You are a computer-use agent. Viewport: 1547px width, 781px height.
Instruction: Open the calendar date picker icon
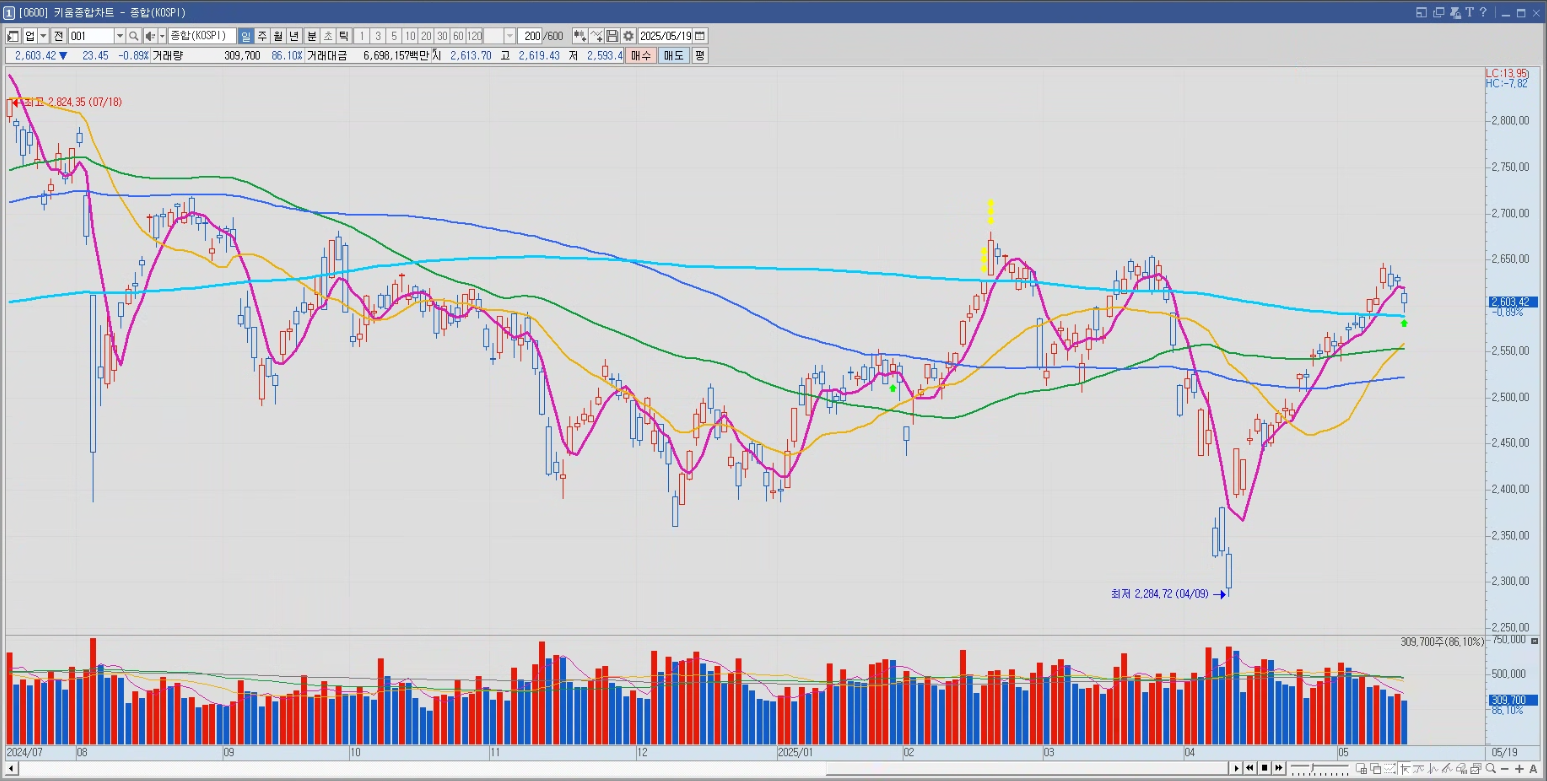click(700, 36)
